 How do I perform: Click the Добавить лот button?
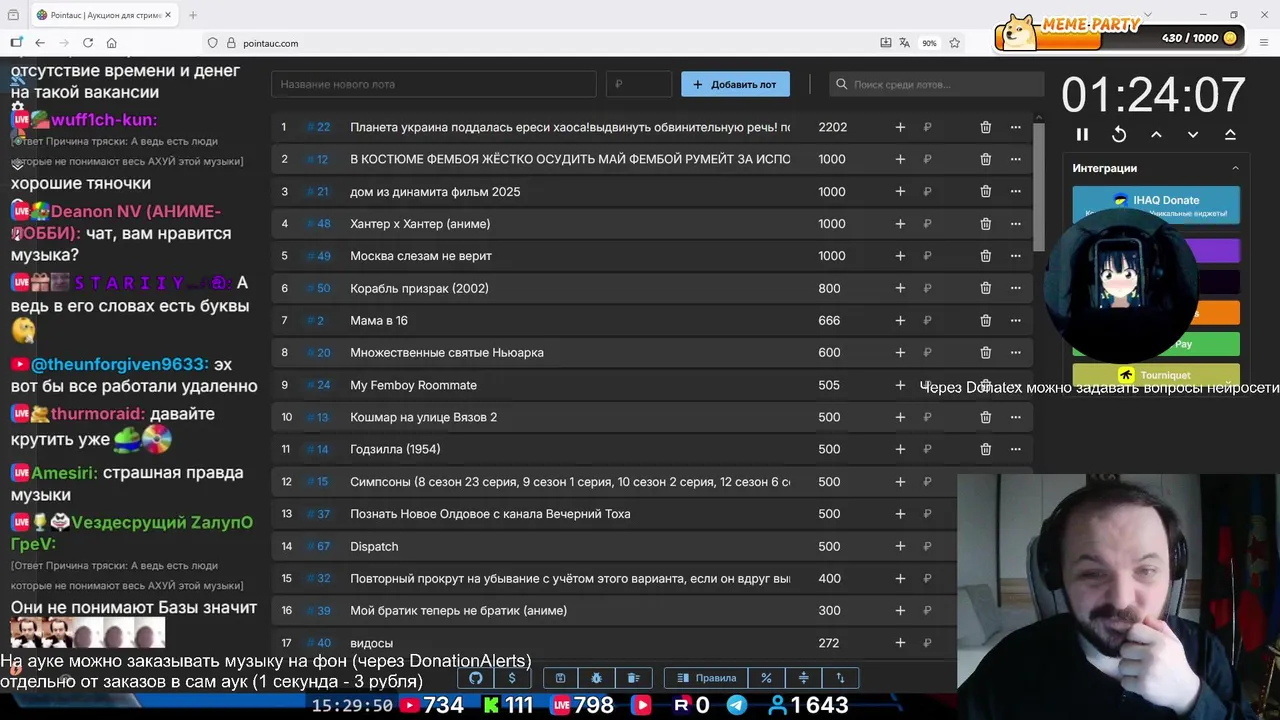point(735,84)
